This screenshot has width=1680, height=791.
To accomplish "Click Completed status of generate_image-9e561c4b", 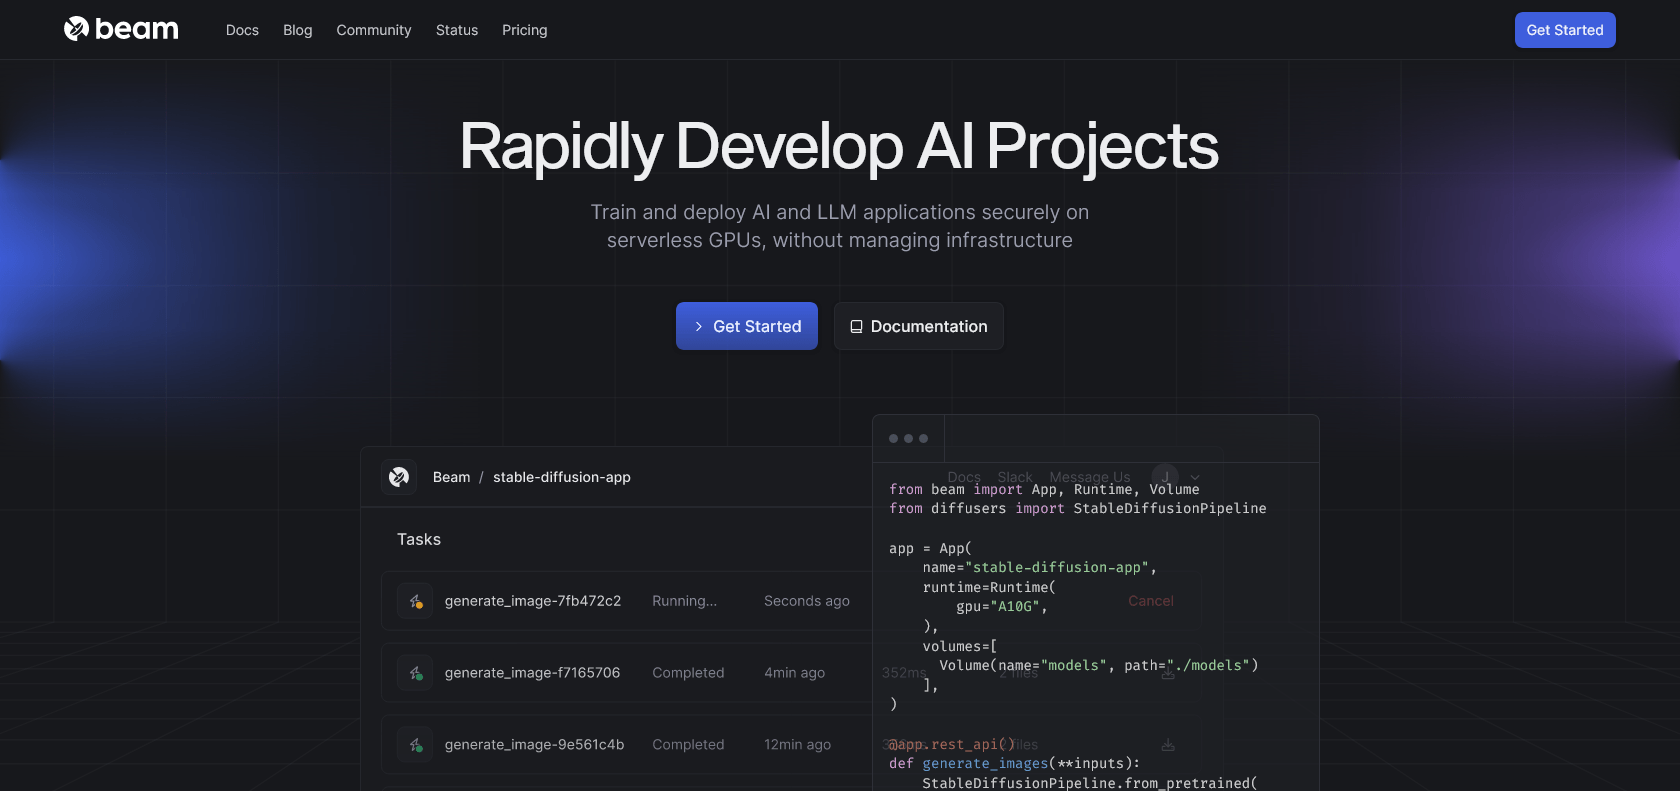I will [x=688, y=745].
